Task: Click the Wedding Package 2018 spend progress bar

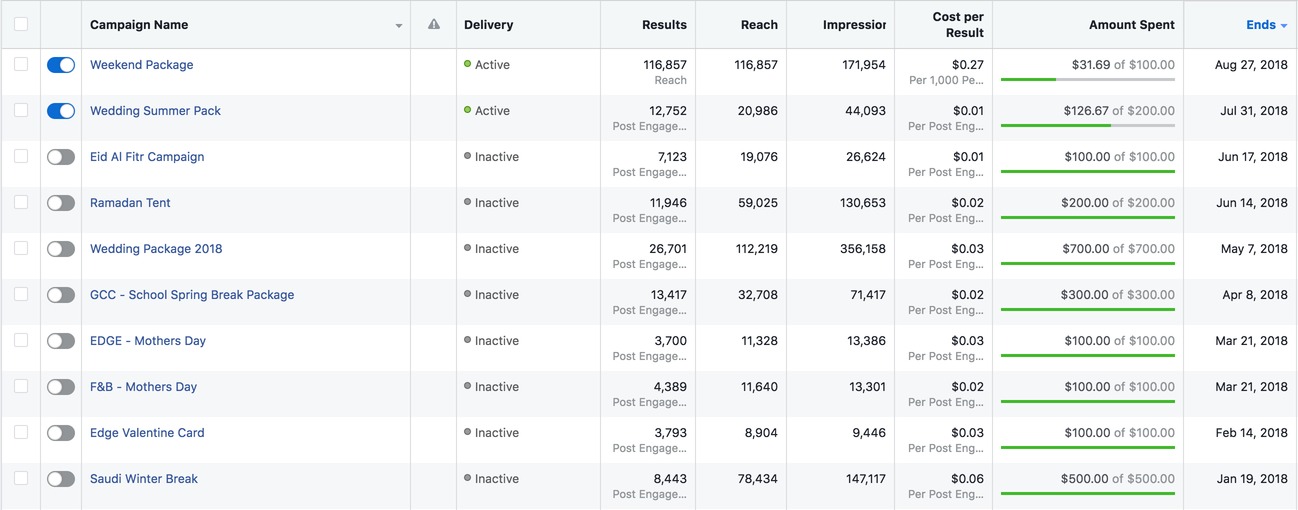Action: click(1088, 263)
